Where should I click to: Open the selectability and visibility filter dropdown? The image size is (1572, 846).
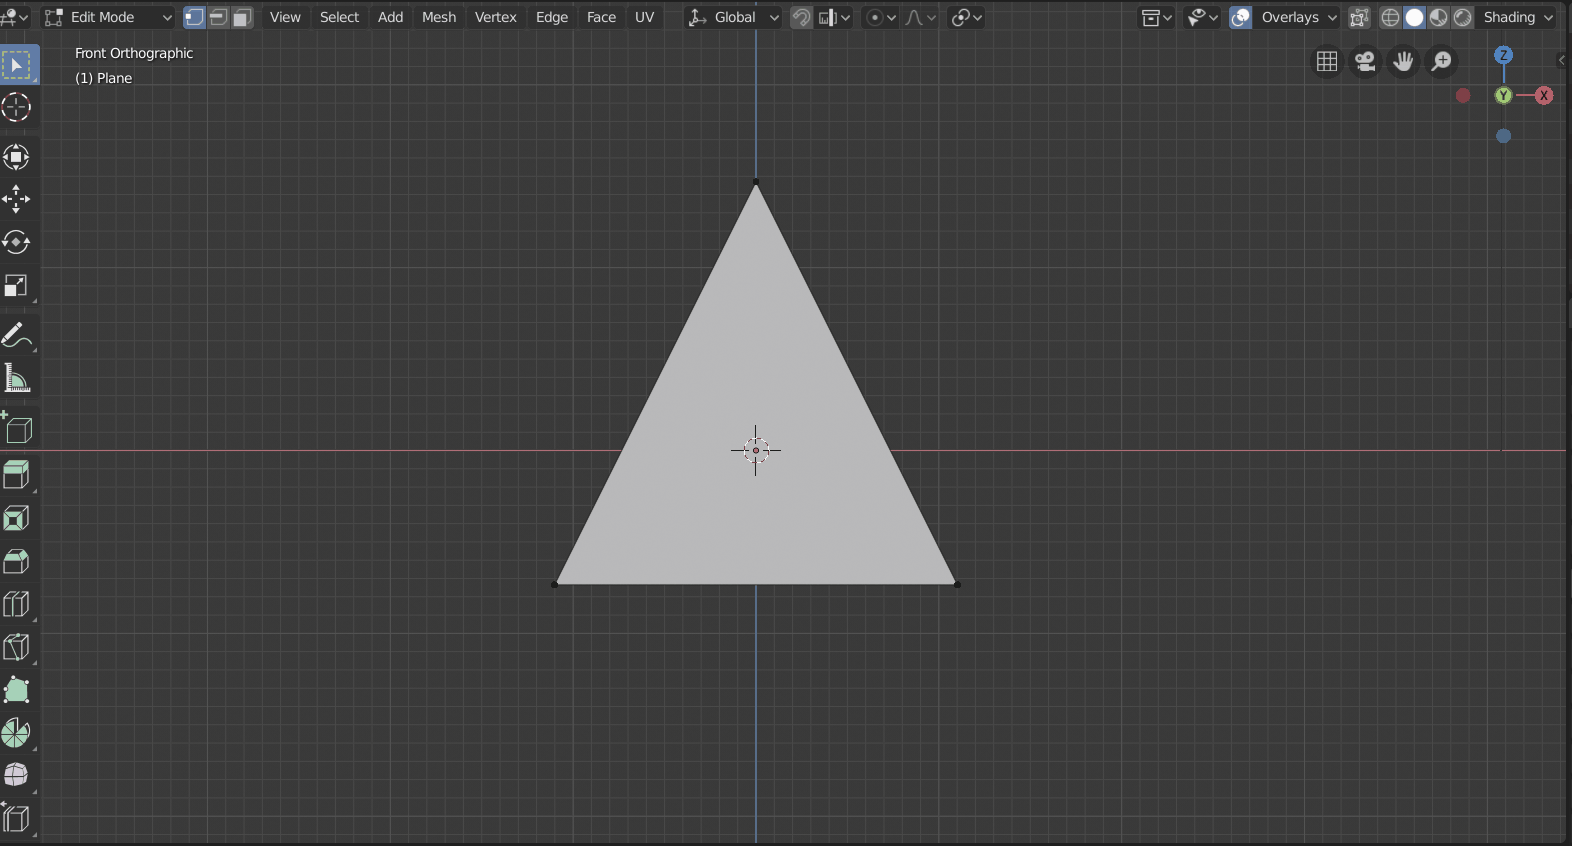tap(1202, 17)
